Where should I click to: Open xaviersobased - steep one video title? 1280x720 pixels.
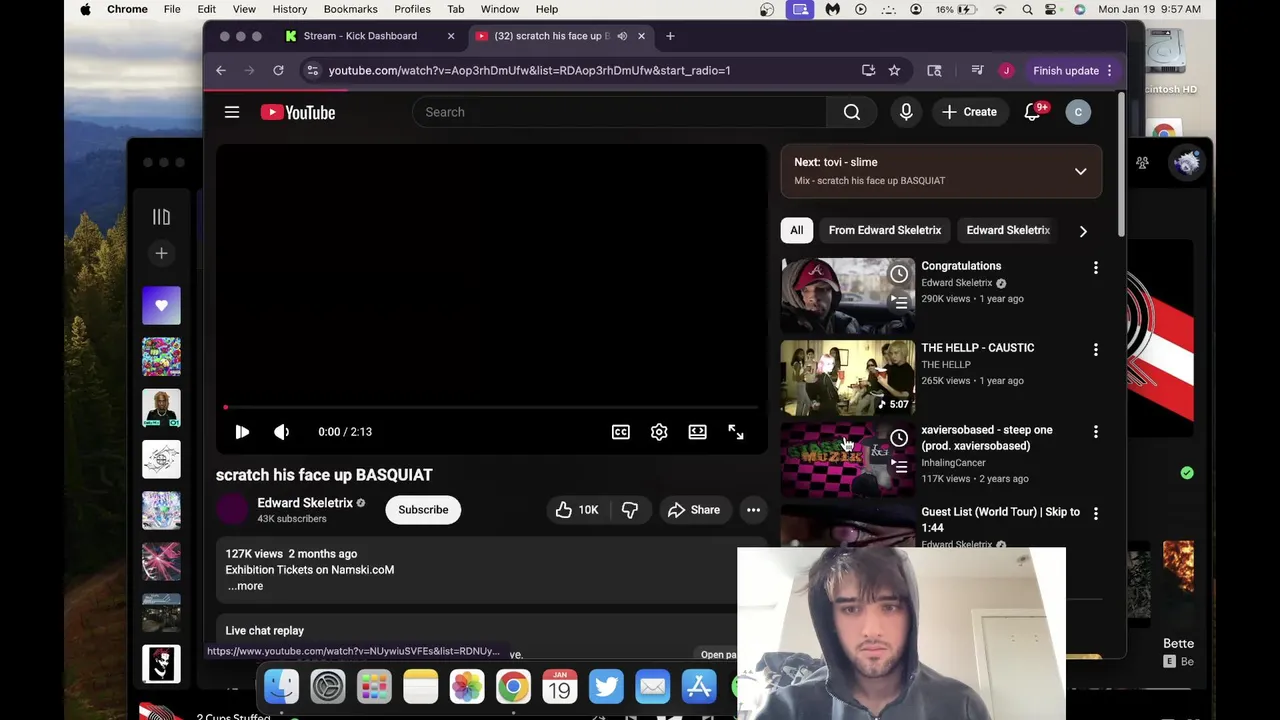[x=987, y=438]
